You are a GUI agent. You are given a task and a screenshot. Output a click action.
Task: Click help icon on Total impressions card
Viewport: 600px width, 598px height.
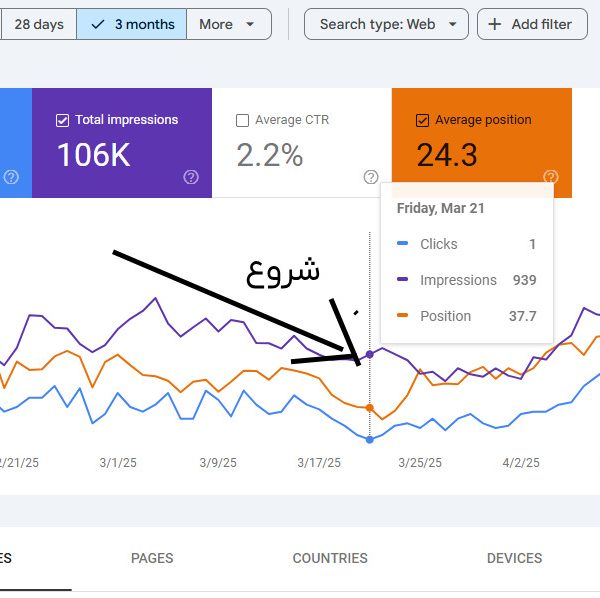(x=191, y=177)
